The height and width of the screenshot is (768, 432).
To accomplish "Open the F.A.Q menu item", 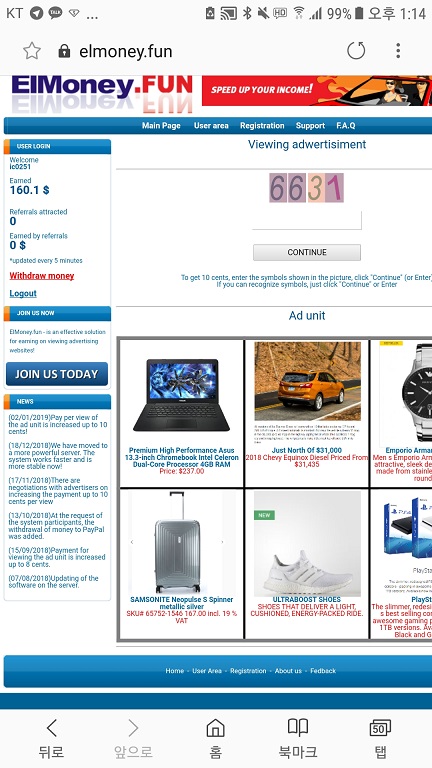I will [x=346, y=125].
